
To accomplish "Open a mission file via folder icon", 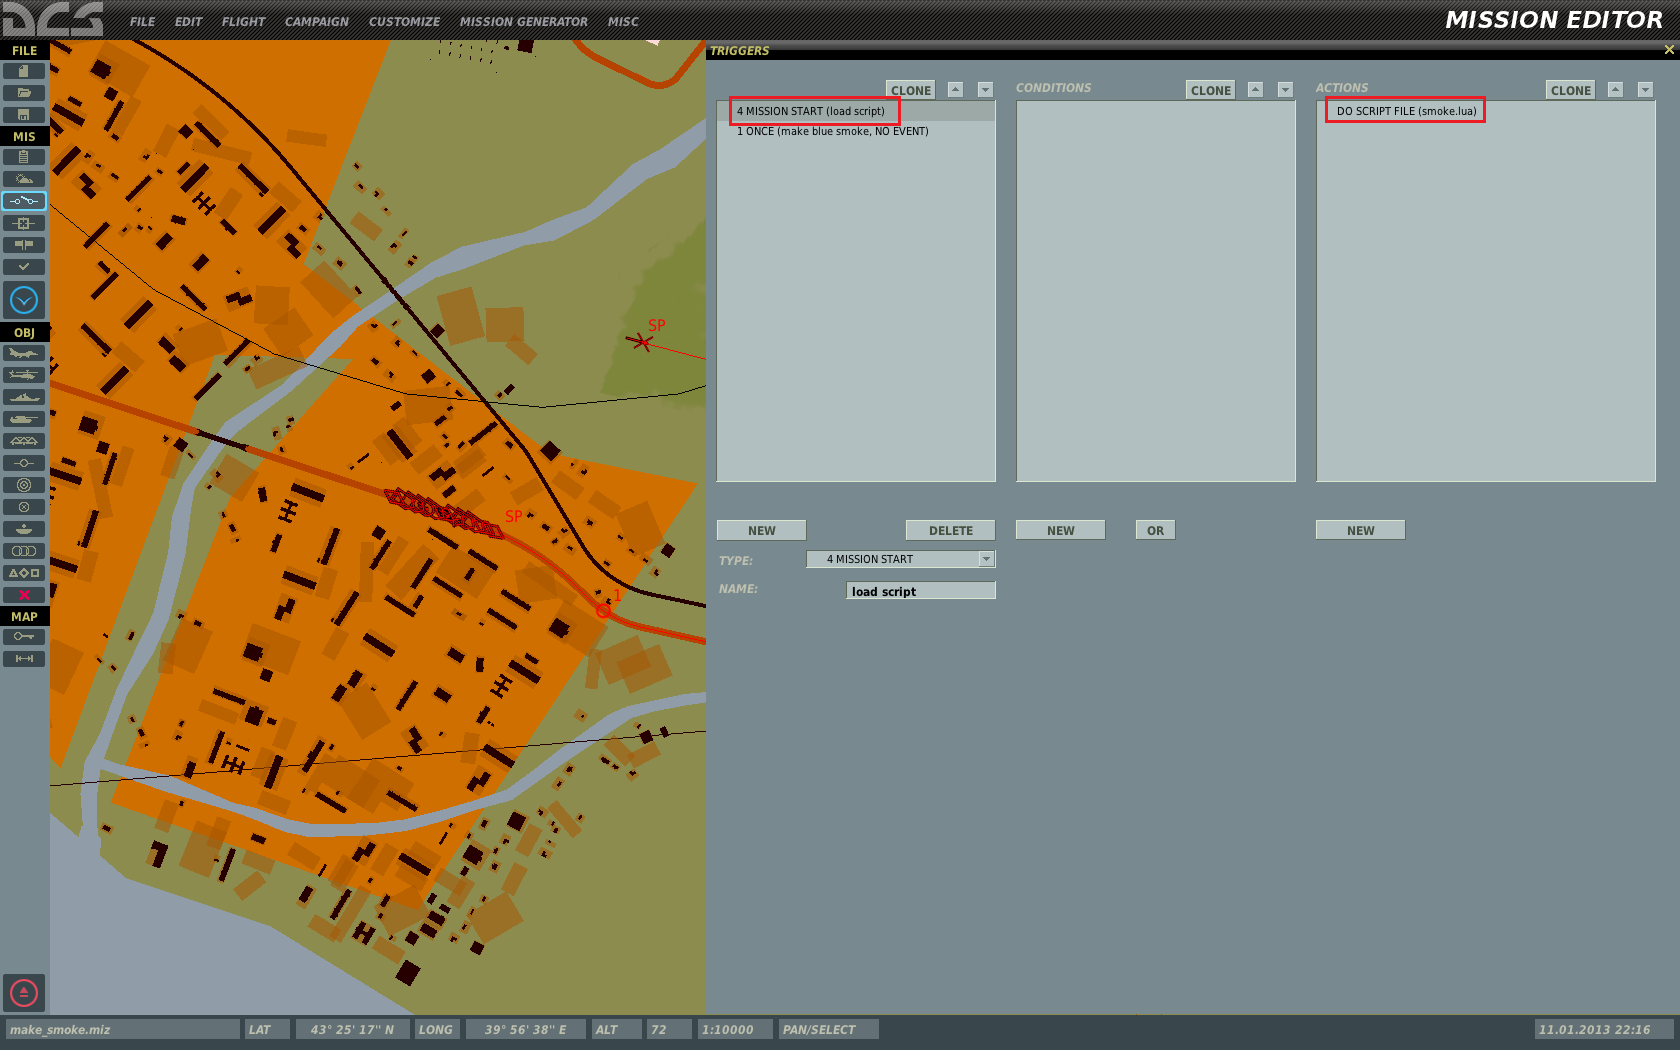I will (24, 93).
